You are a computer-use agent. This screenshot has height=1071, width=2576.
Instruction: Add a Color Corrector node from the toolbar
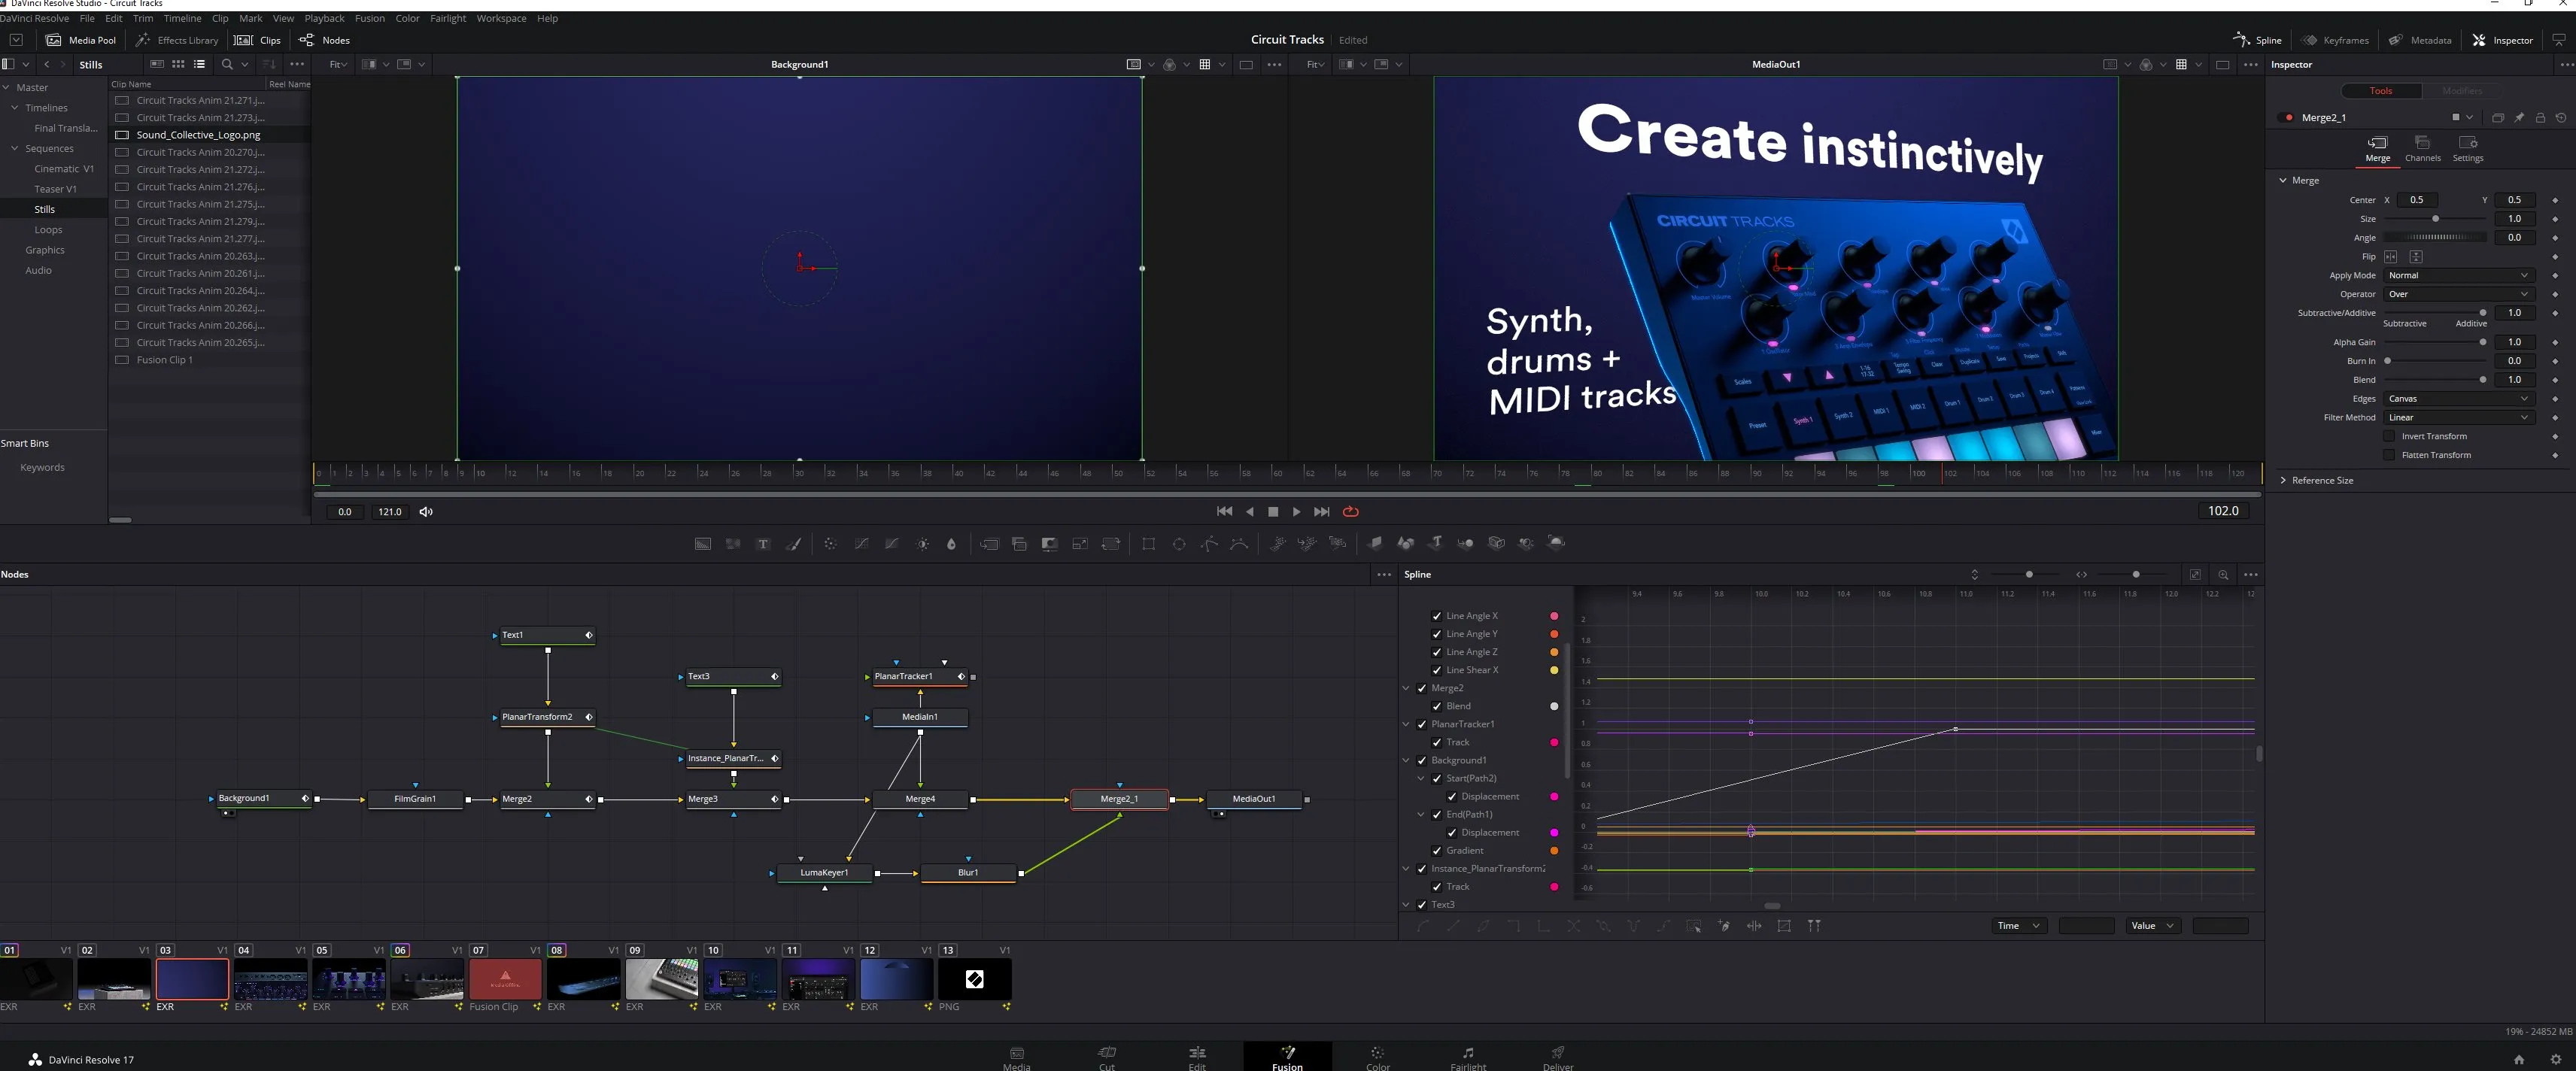(830, 543)
